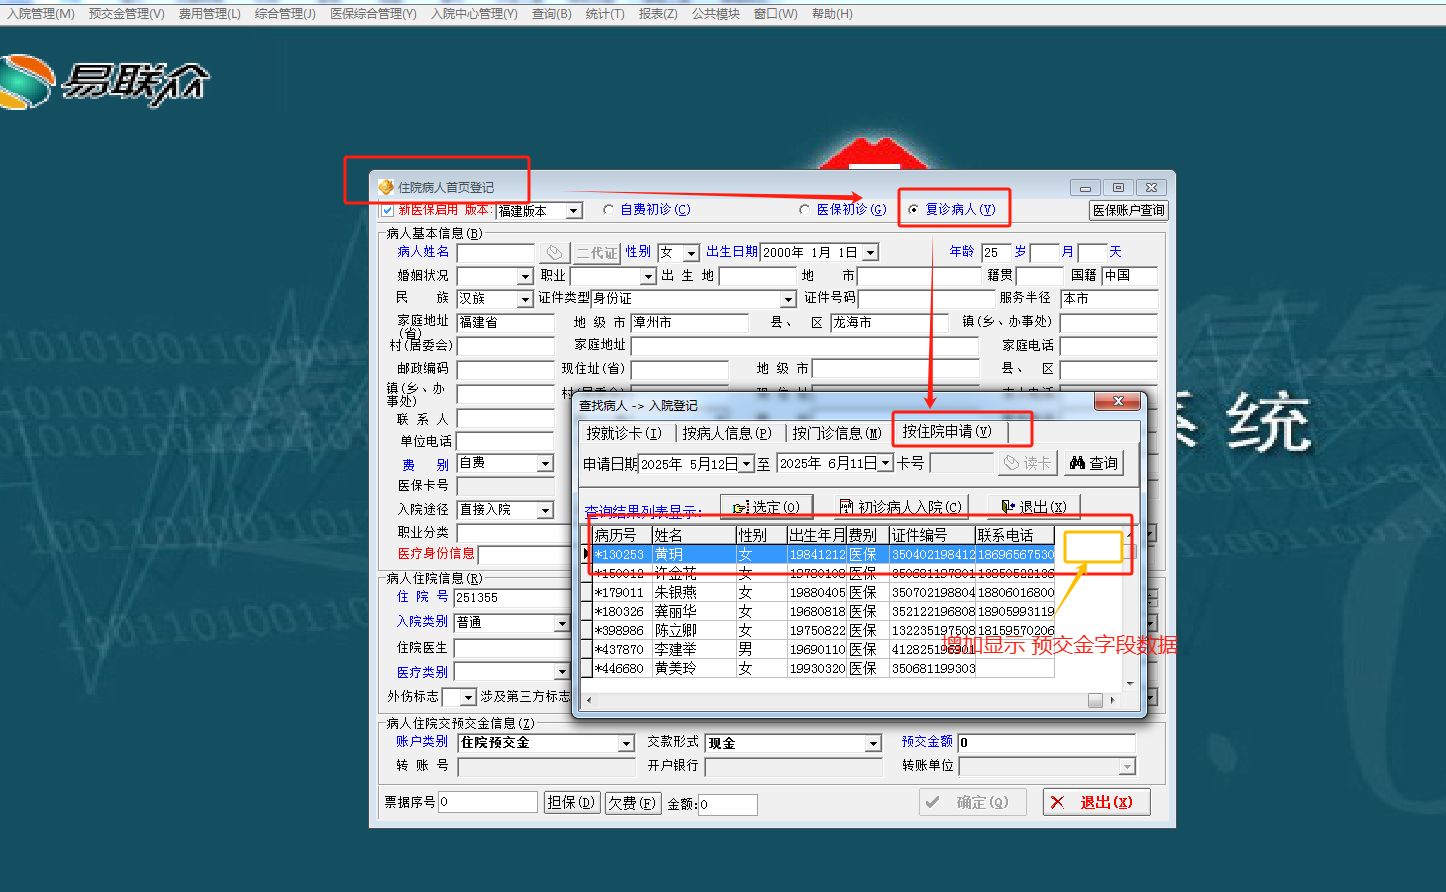Open the 账户类别 住院预交金 dropdown

[626, 743]
